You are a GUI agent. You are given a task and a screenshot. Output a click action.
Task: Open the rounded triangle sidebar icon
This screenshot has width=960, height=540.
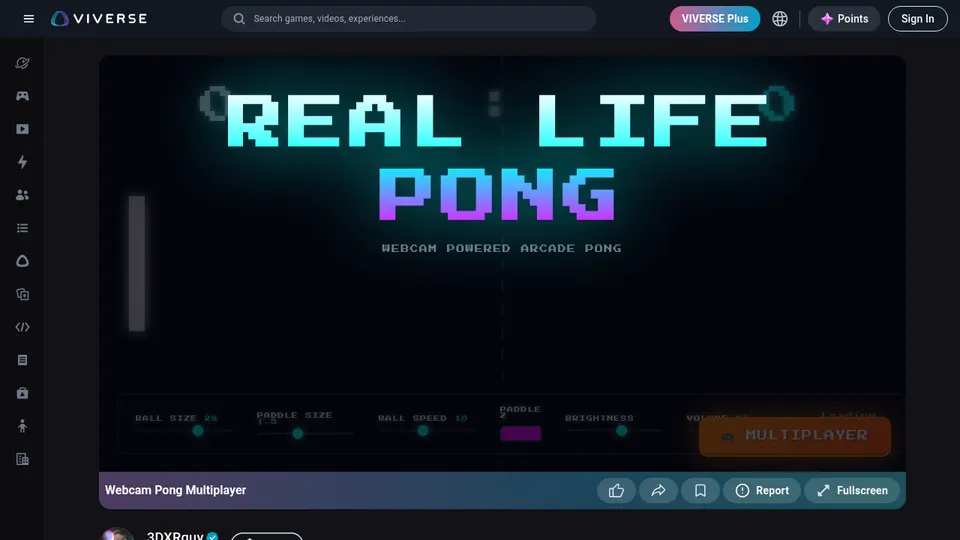click(22, 261)
